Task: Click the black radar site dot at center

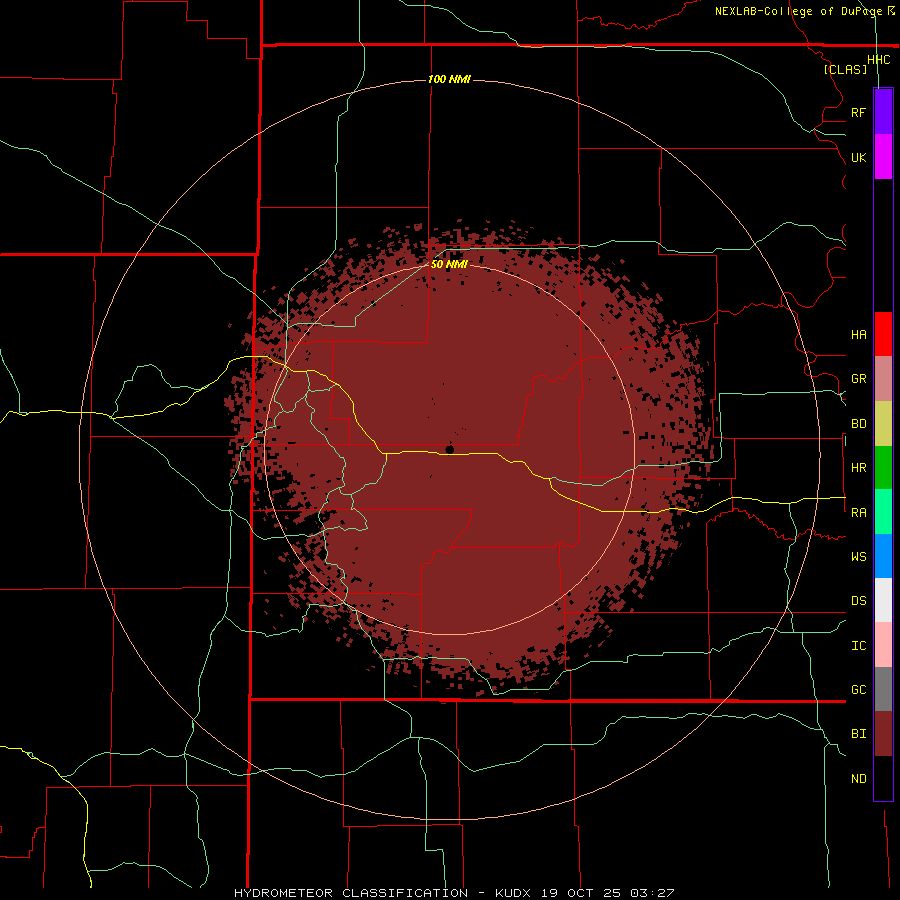Action: click(x=449, y=449)
